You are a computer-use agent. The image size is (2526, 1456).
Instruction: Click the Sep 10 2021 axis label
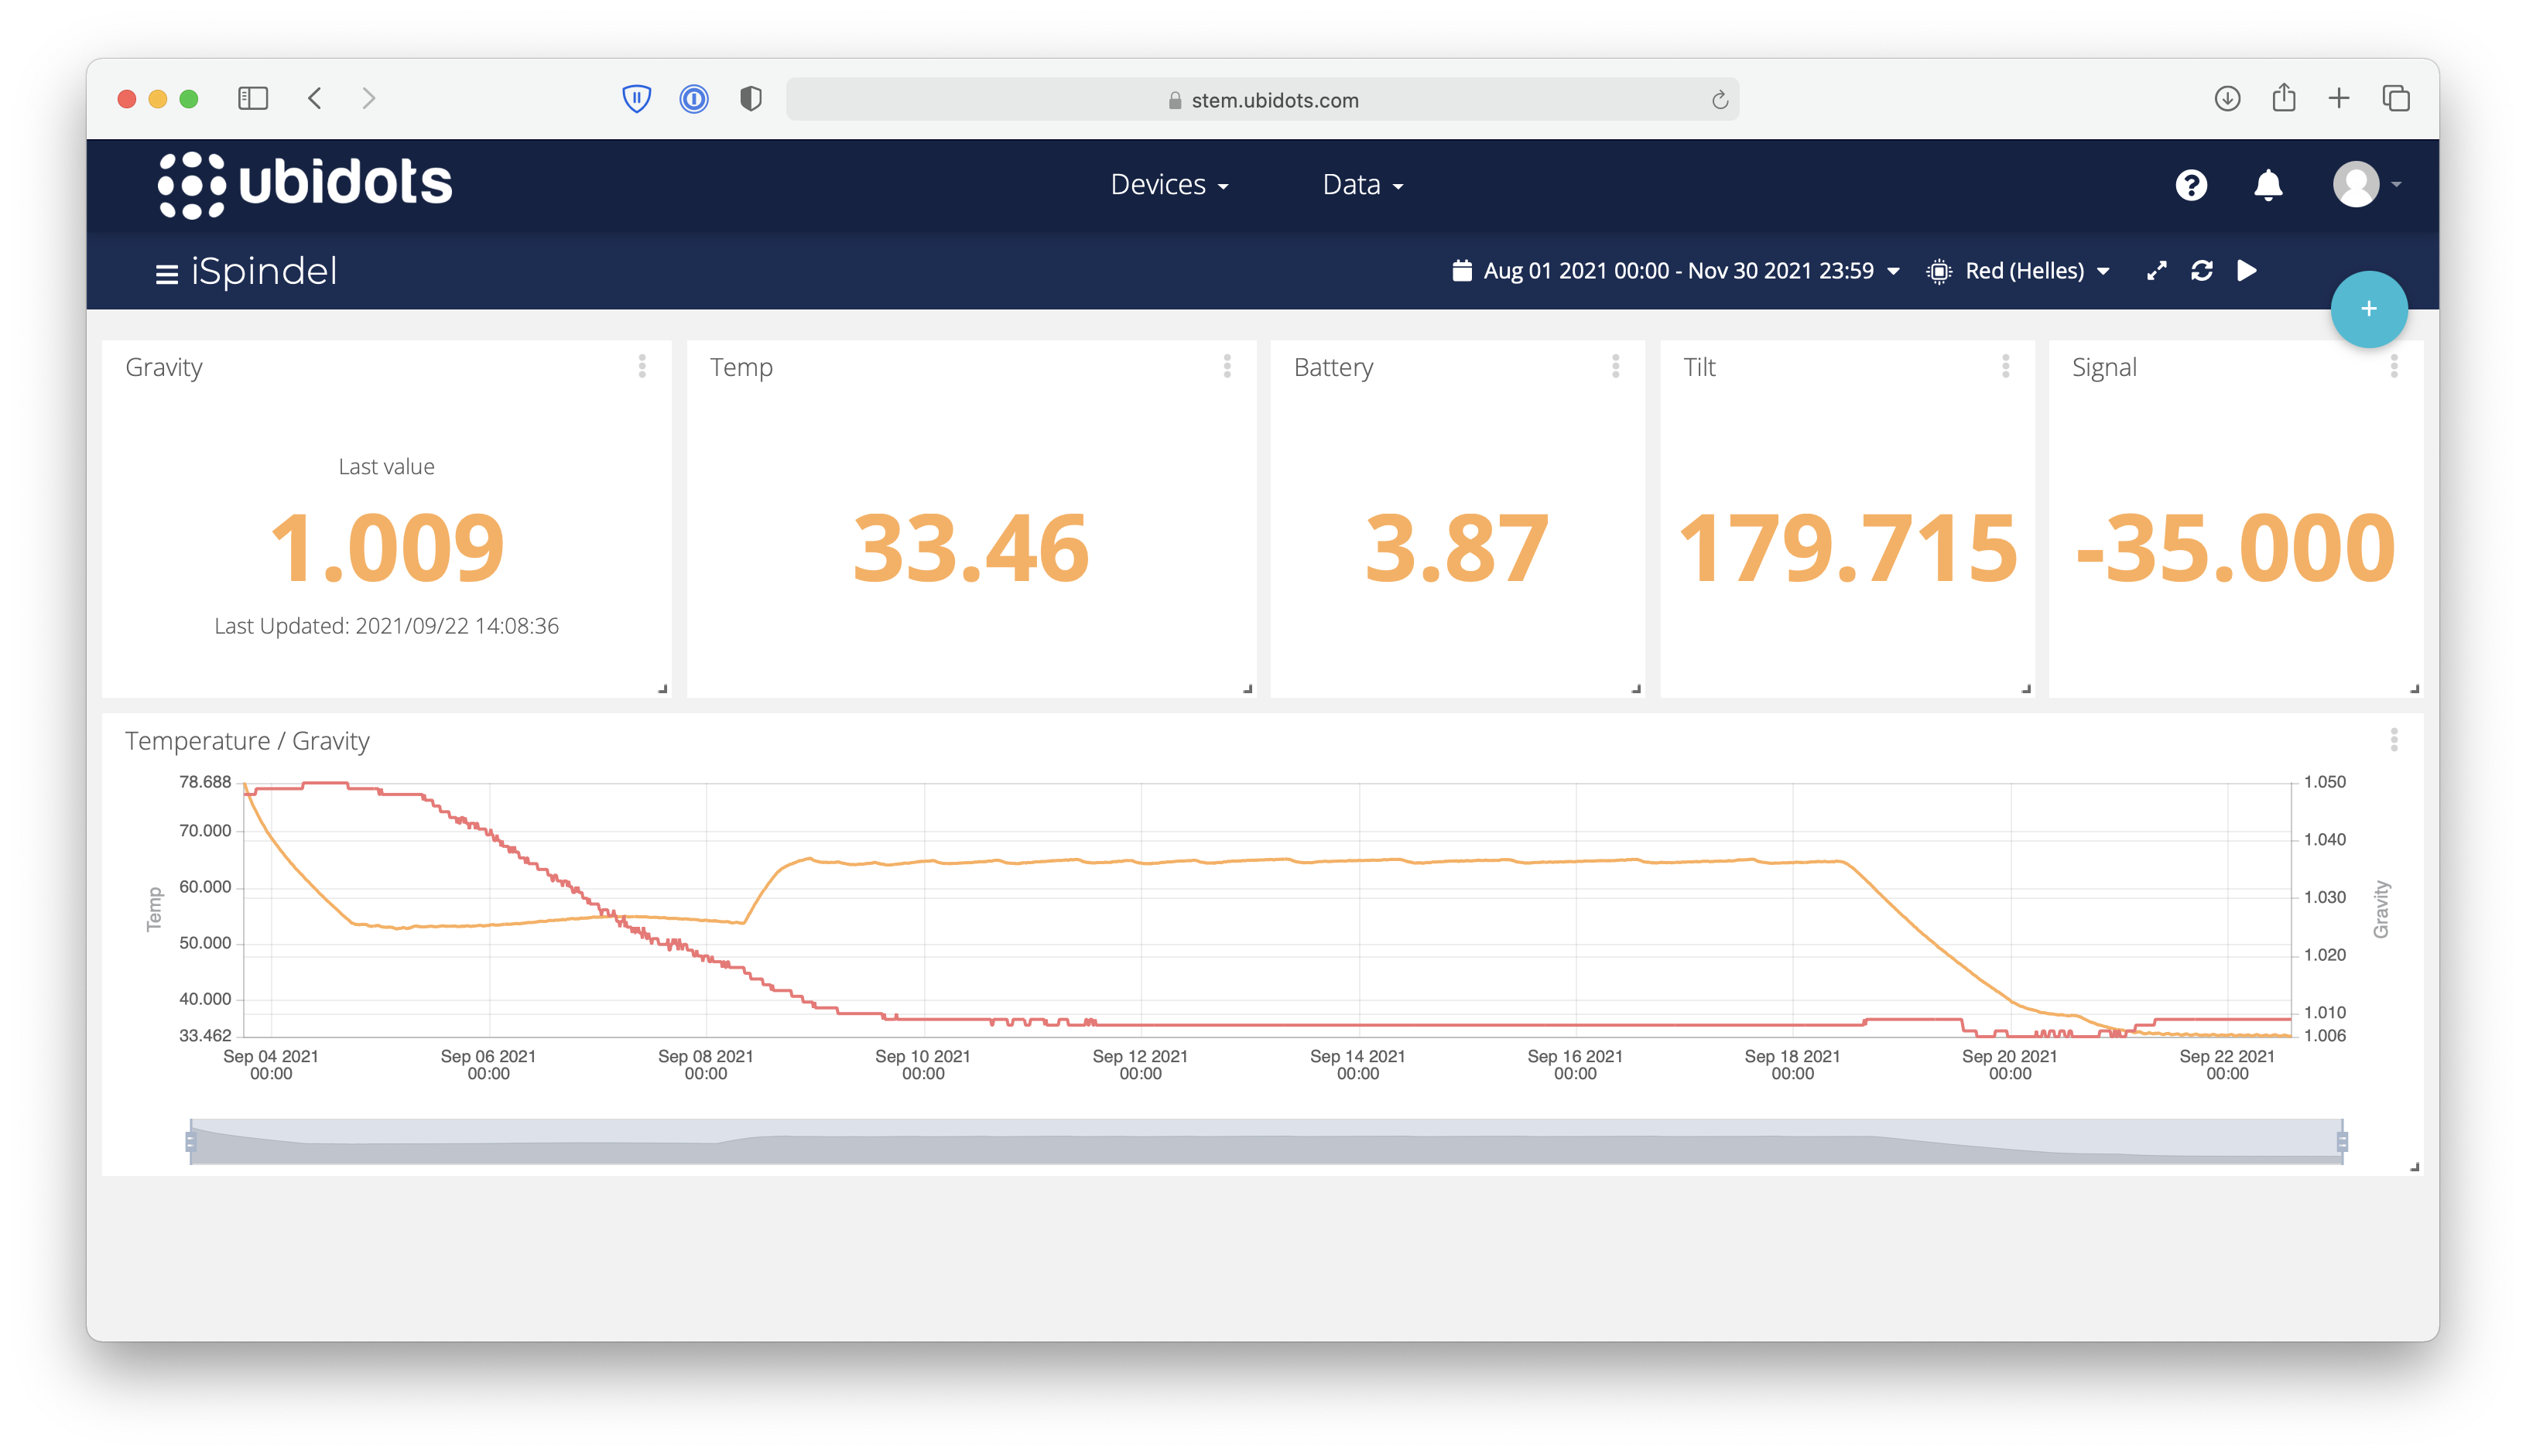click(x=923, y=1064)
